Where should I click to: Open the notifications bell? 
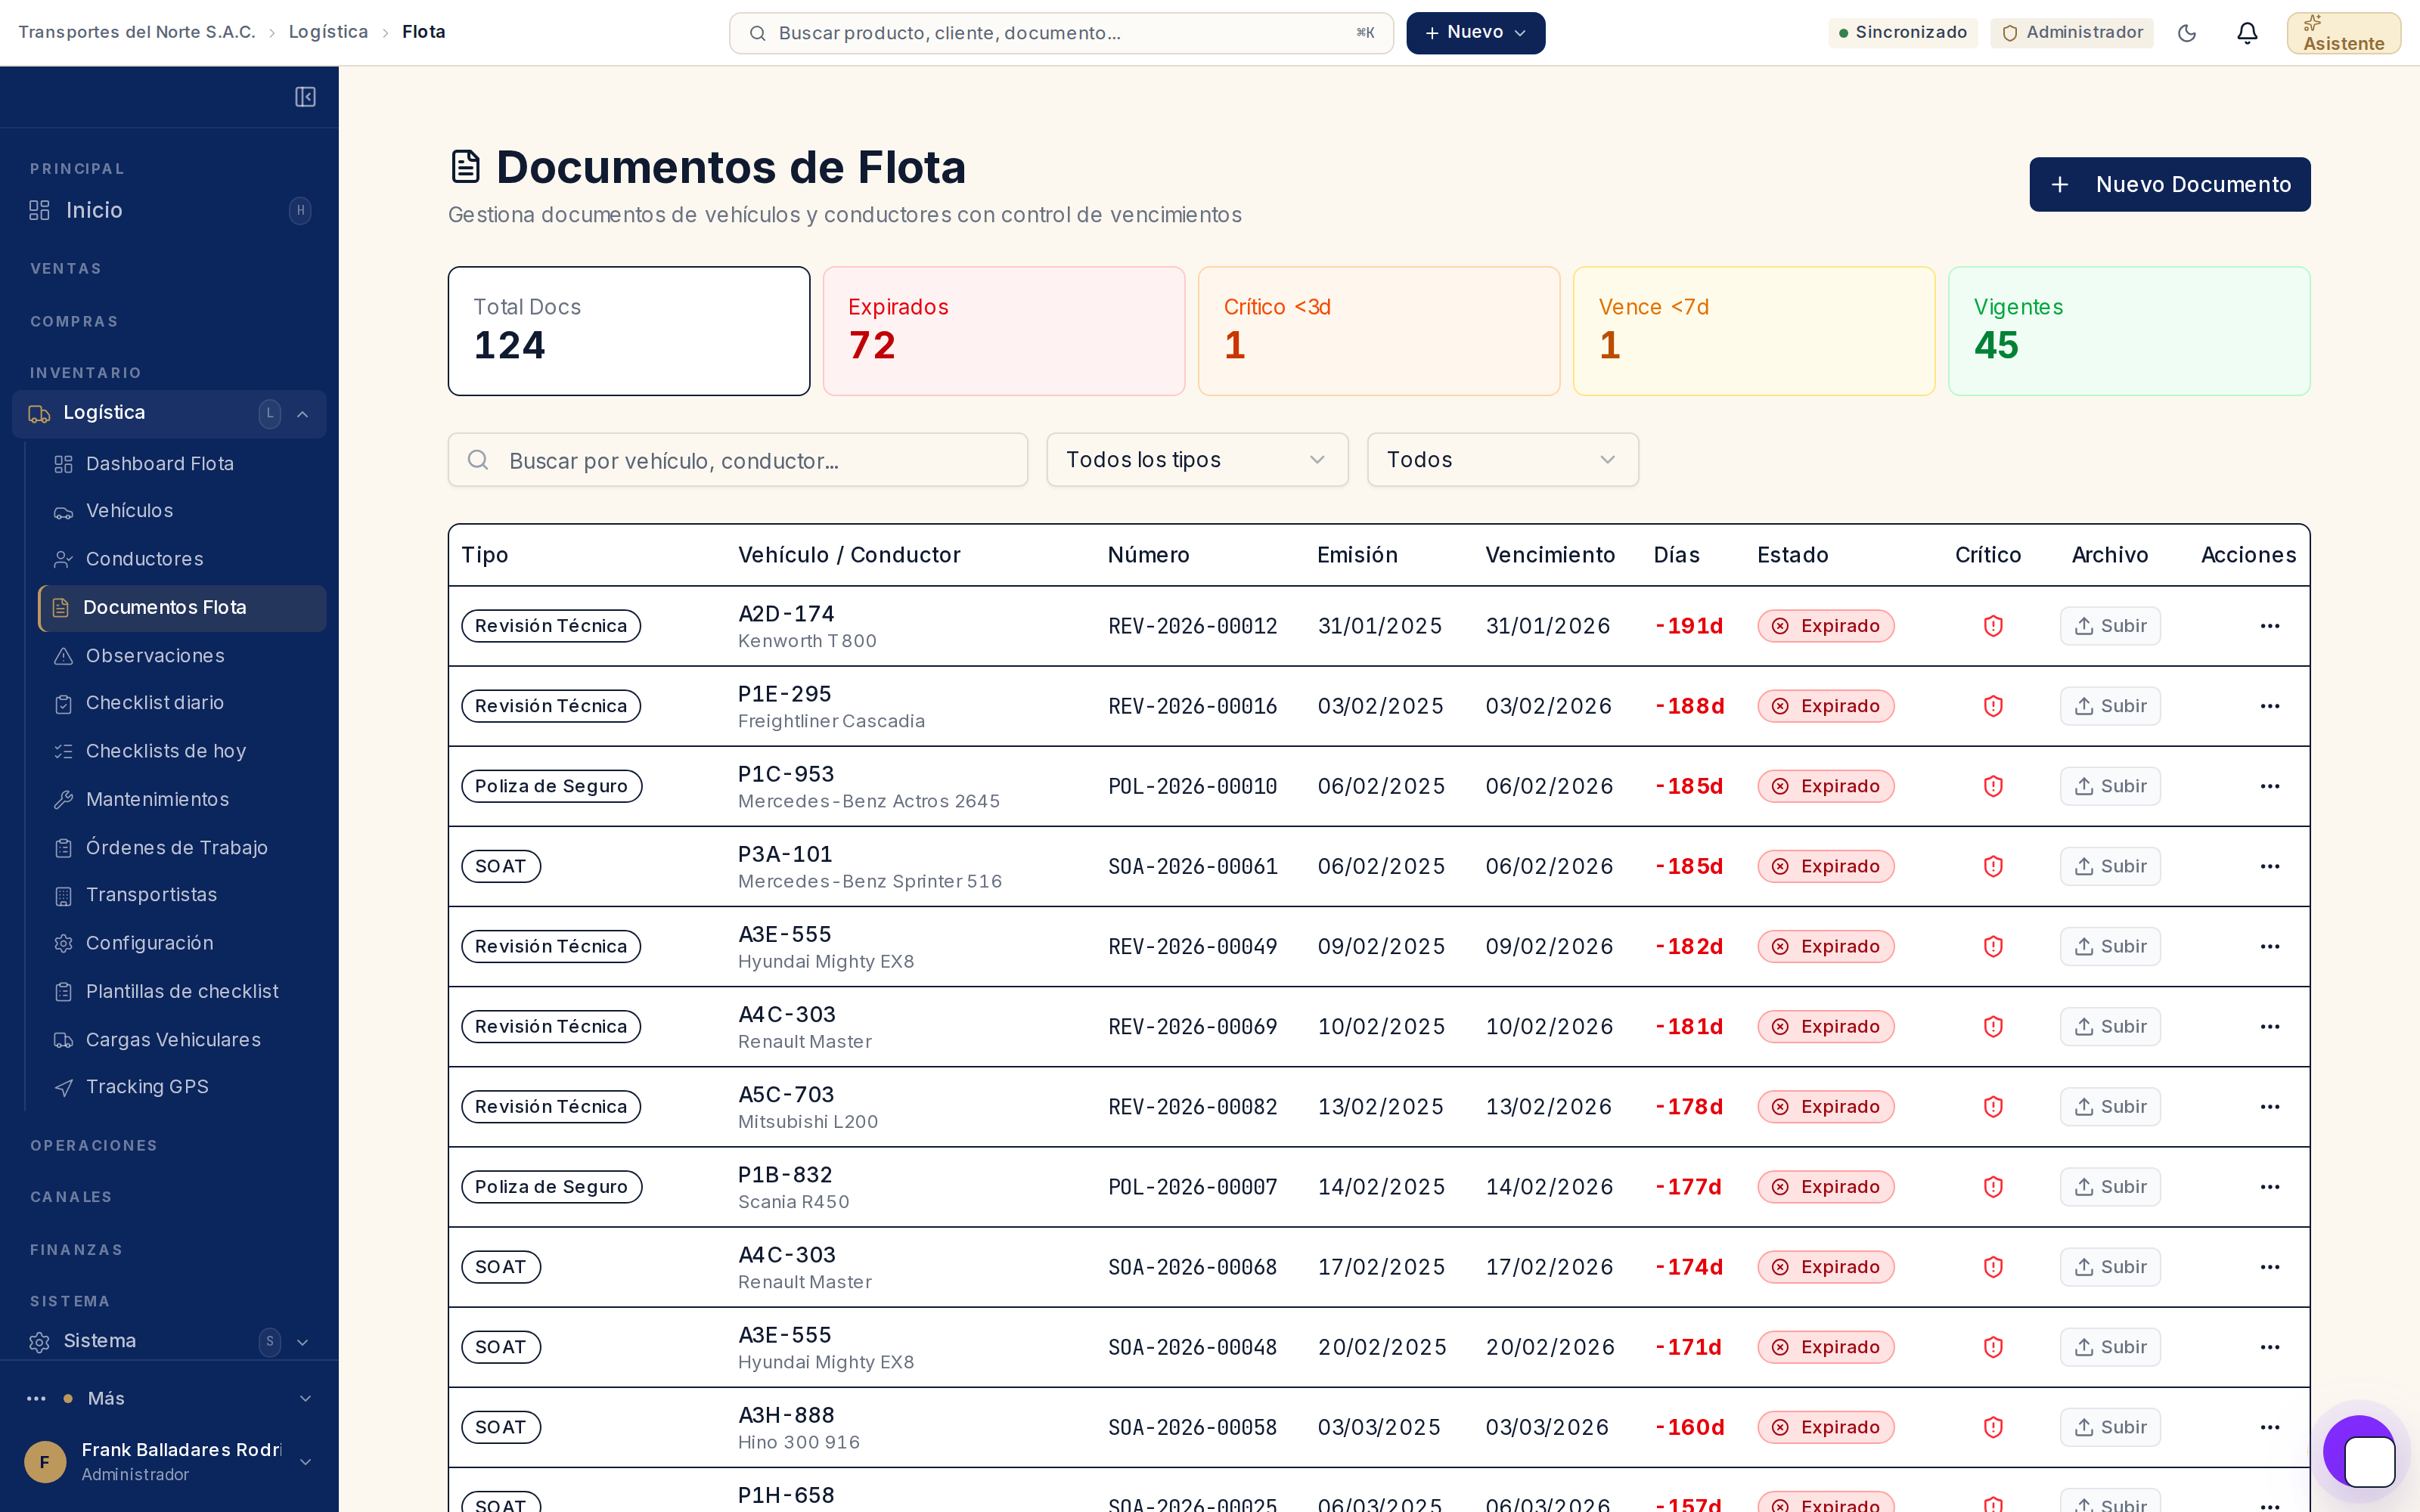[2247, 33]
